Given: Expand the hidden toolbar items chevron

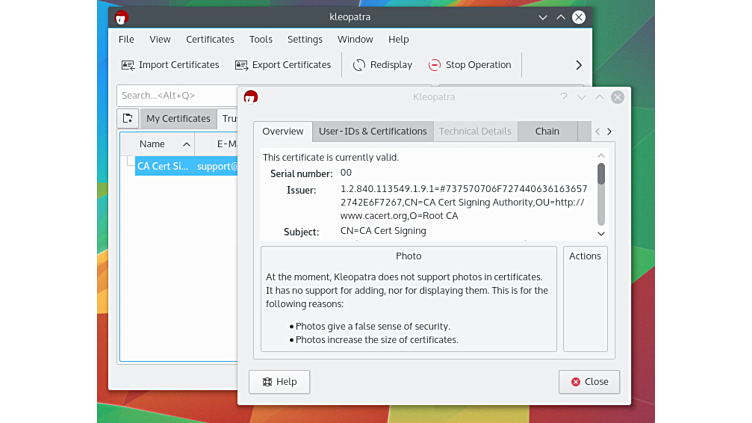Looking at the screenshot, I should [x=578, y=65].
